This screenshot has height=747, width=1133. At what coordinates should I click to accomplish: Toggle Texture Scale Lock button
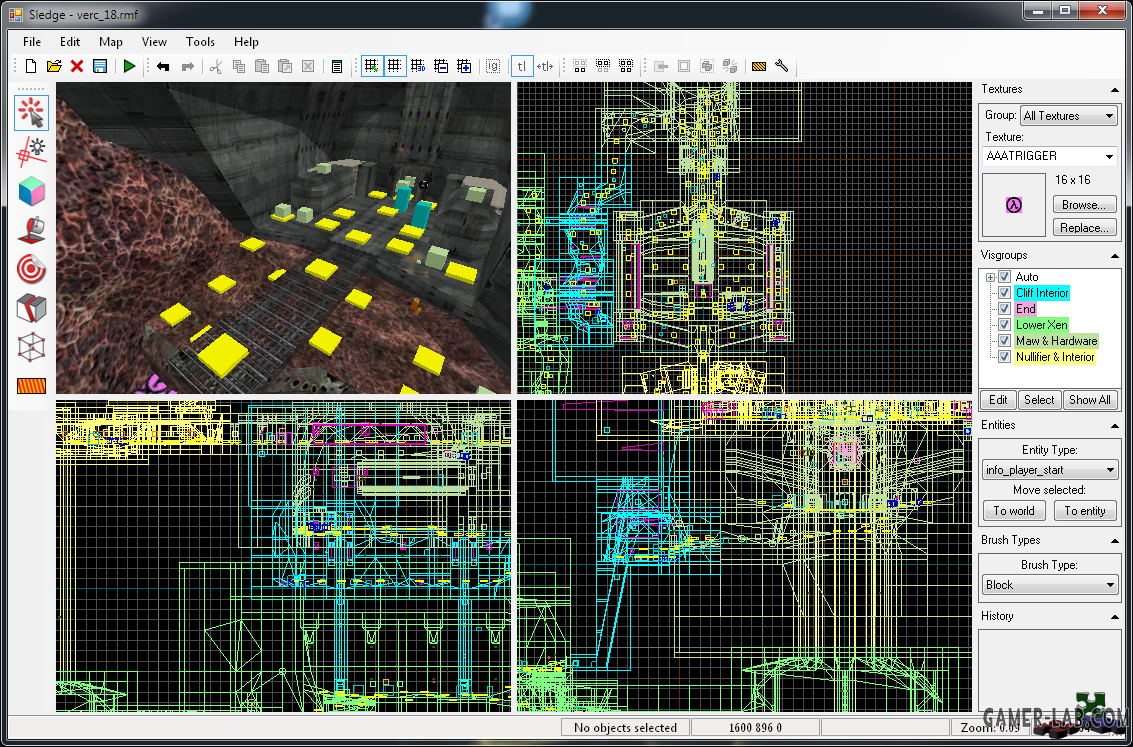(x=545, y=66)
